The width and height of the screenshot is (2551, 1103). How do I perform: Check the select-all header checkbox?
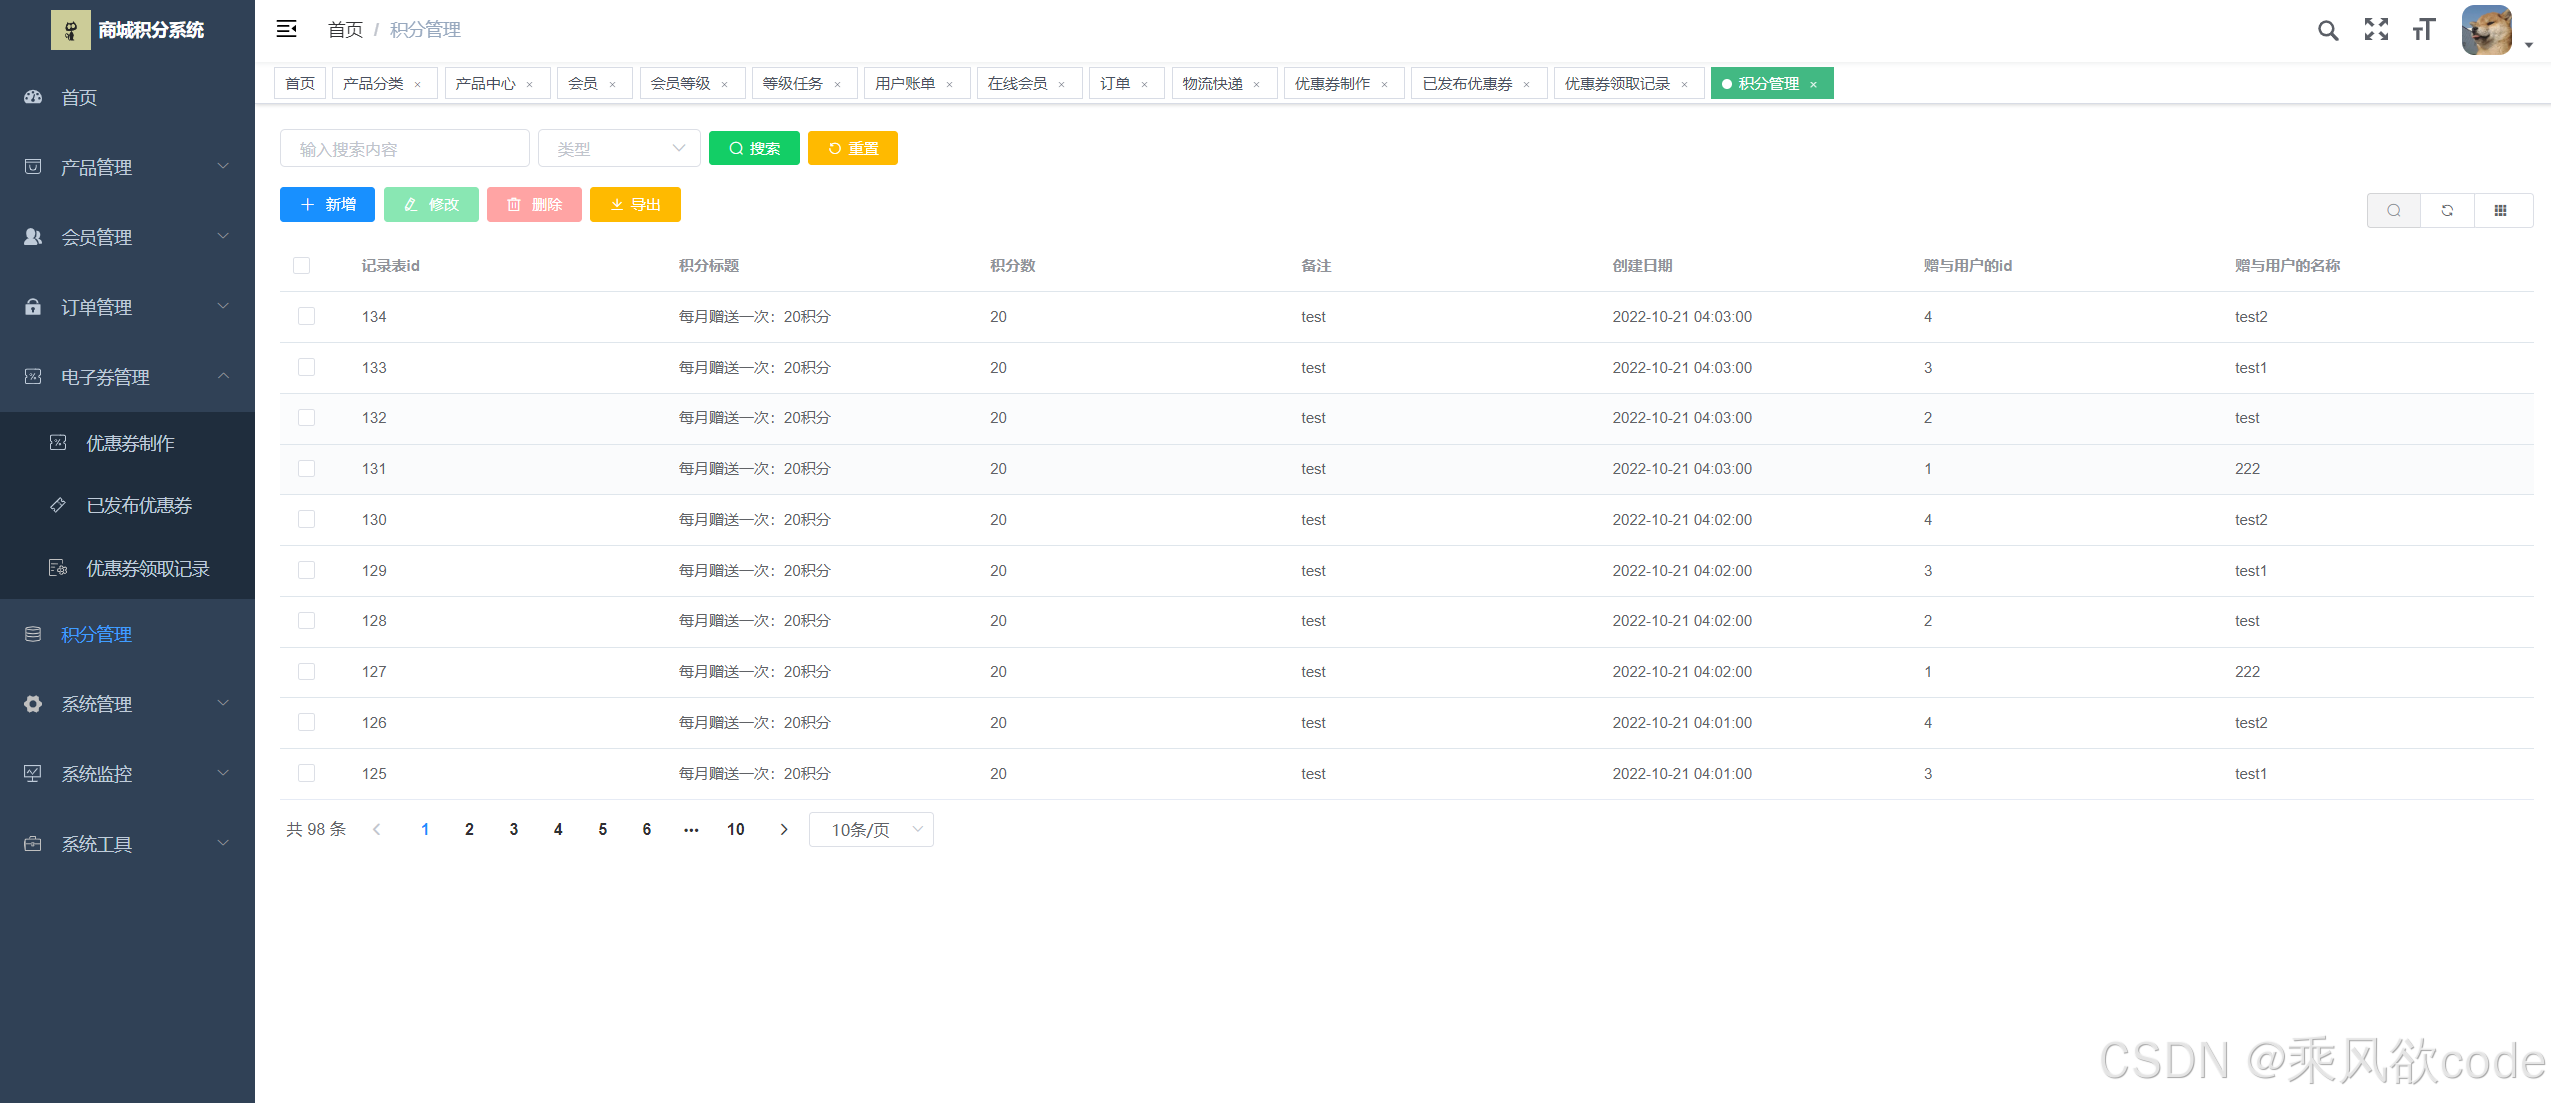click(301, 265)
